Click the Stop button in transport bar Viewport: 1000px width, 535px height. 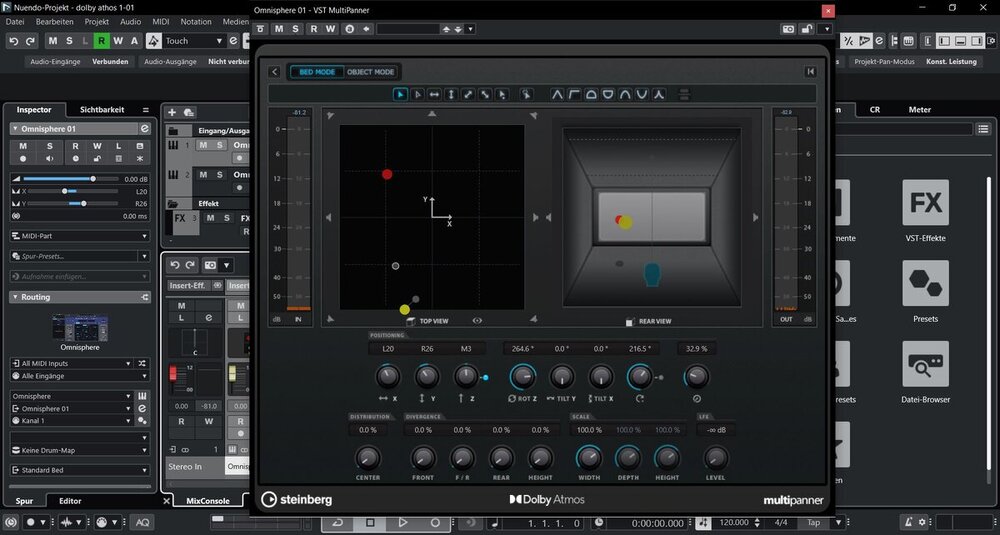370,522
